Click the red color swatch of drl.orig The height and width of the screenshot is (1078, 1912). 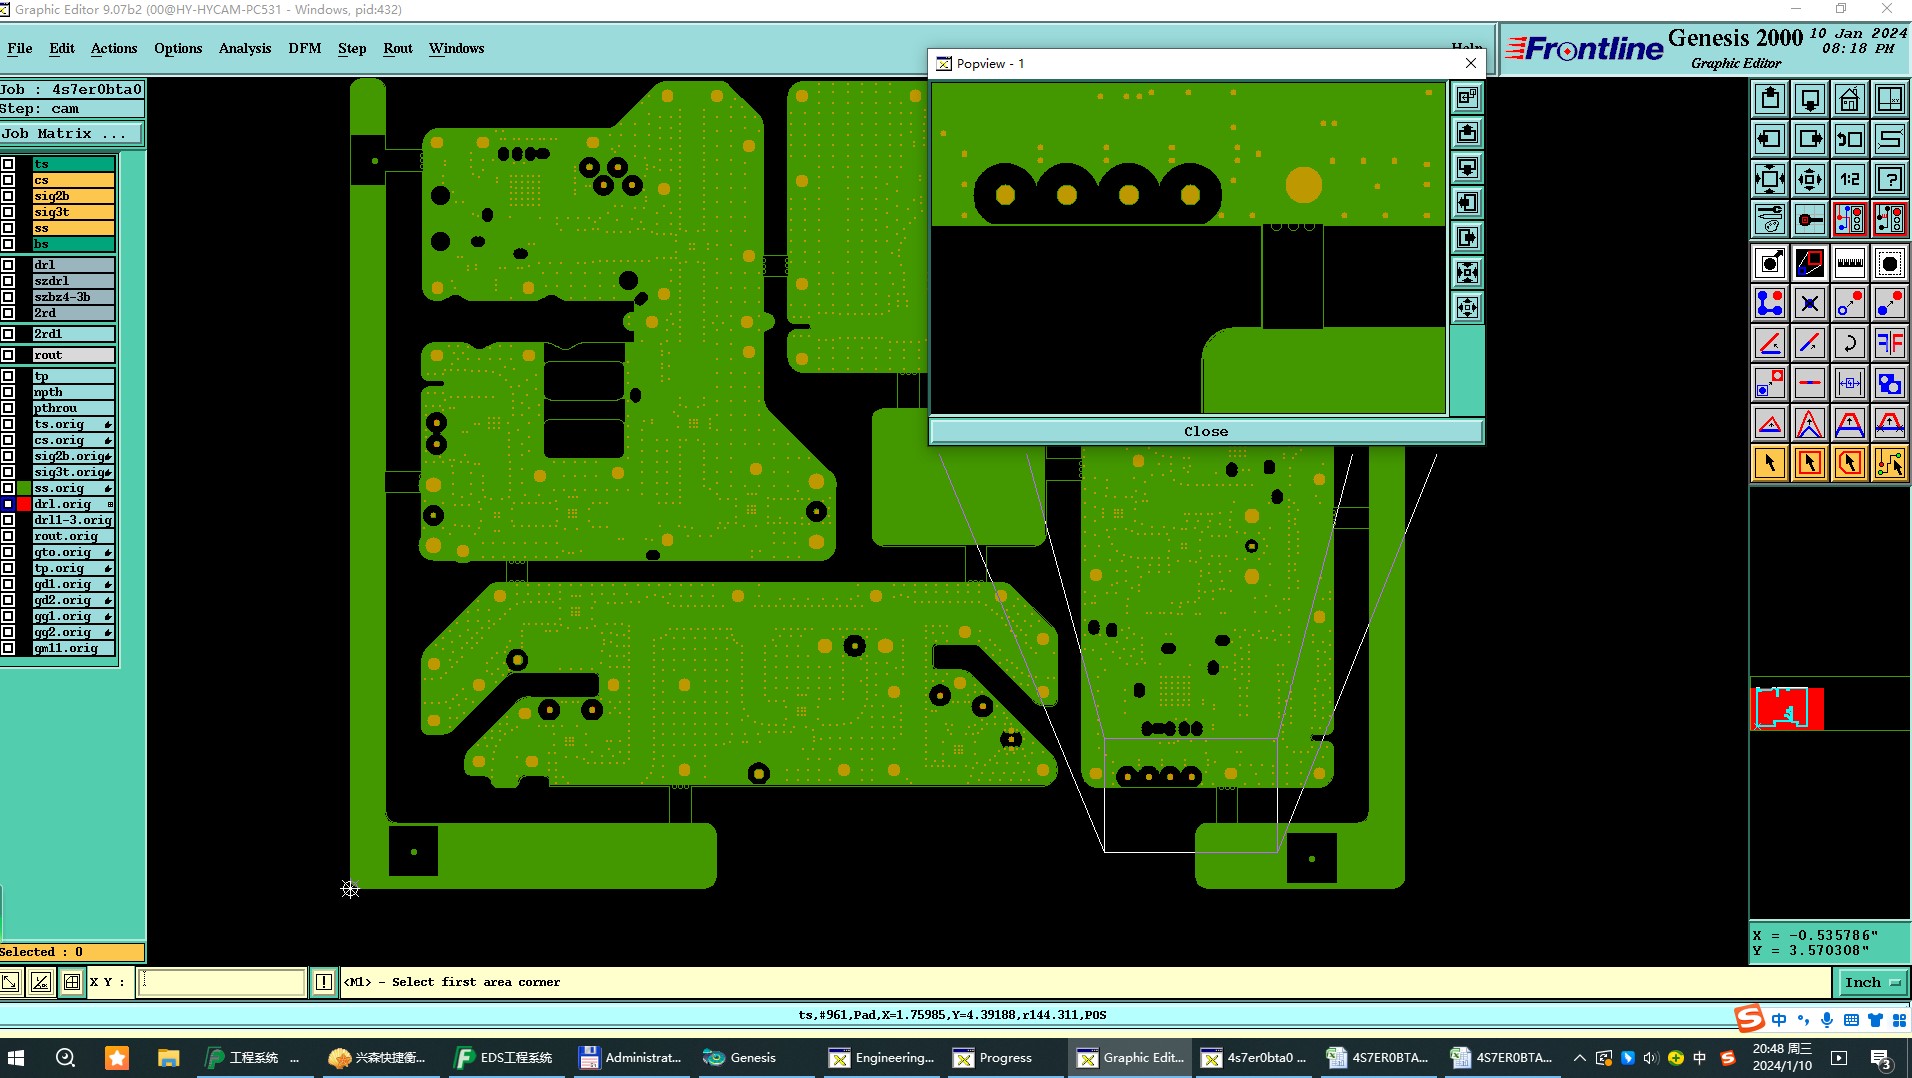click(x=24, y=504)
